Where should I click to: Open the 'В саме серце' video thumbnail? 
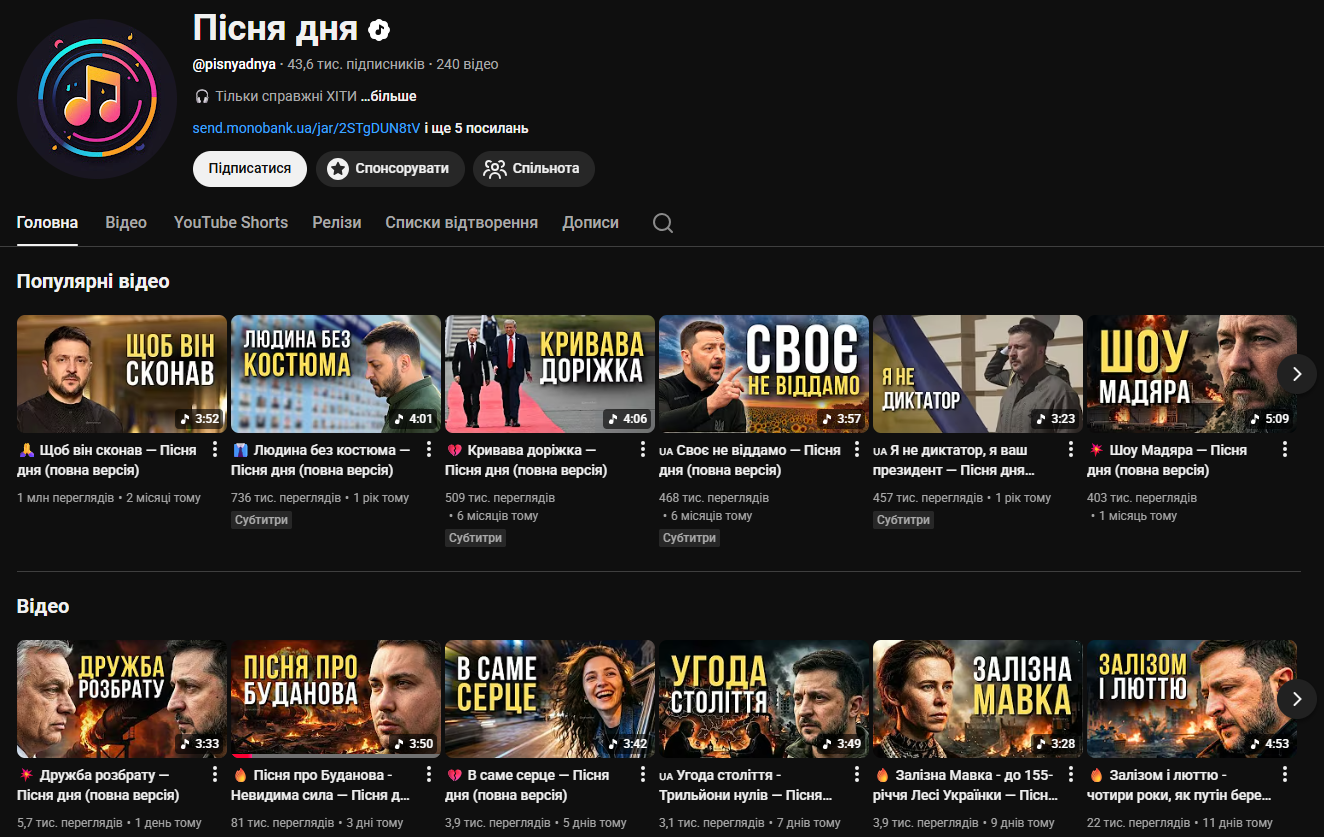point(549,698)
